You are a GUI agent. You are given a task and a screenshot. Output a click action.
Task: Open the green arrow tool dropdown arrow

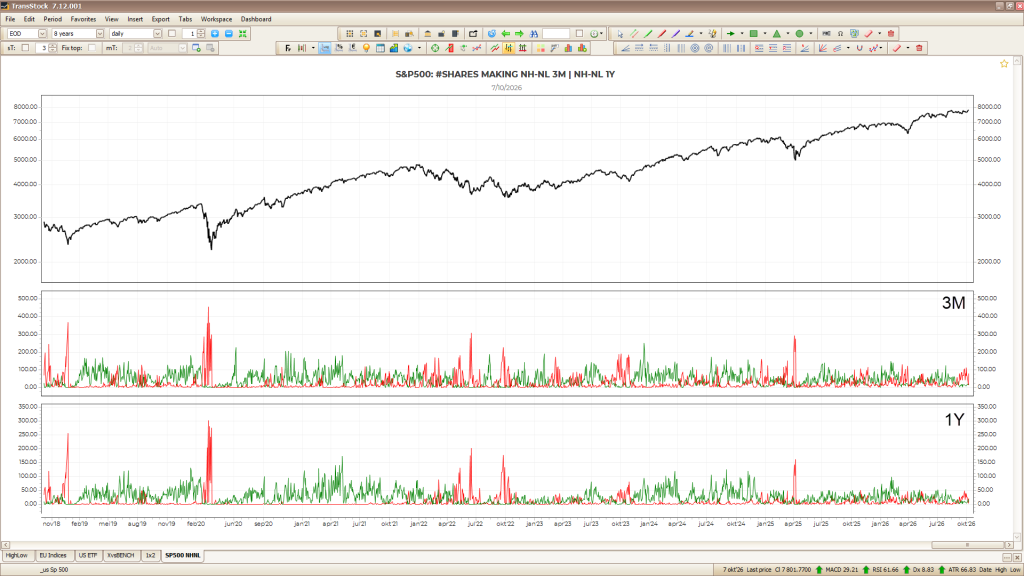pos(742,33)
